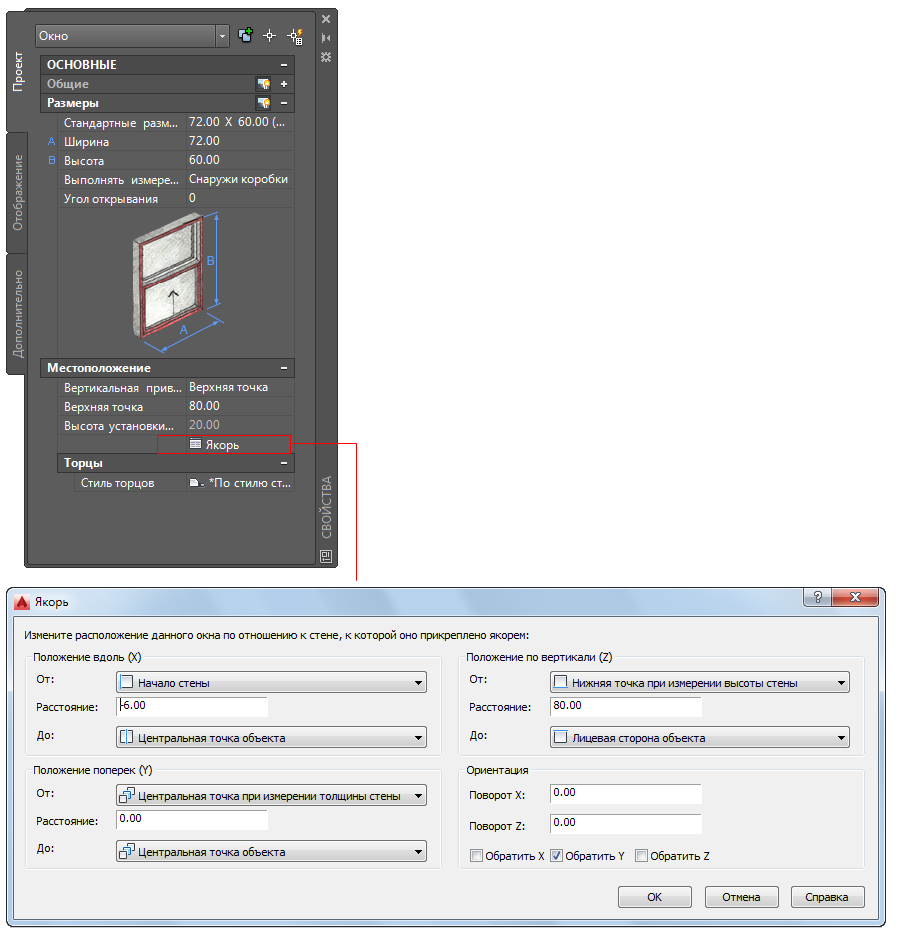Image resolution: width=897 pixels, height=933 pixels.
Task: Open the Окно object type dropdown
Action: (x=222, y=36)
